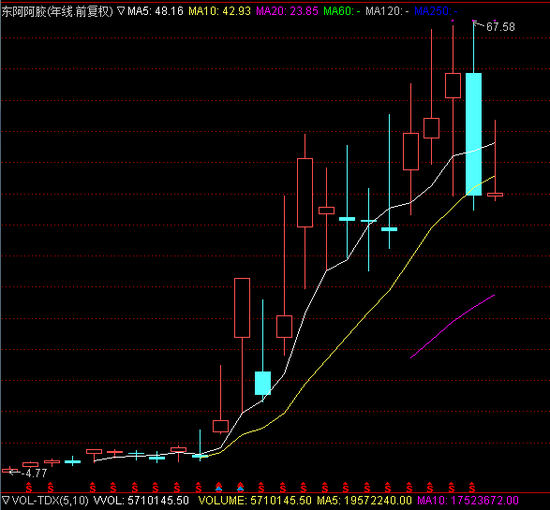Click the volume MA5: 19572240.00 value
This screenshot has height=510, width=550.
364,501
